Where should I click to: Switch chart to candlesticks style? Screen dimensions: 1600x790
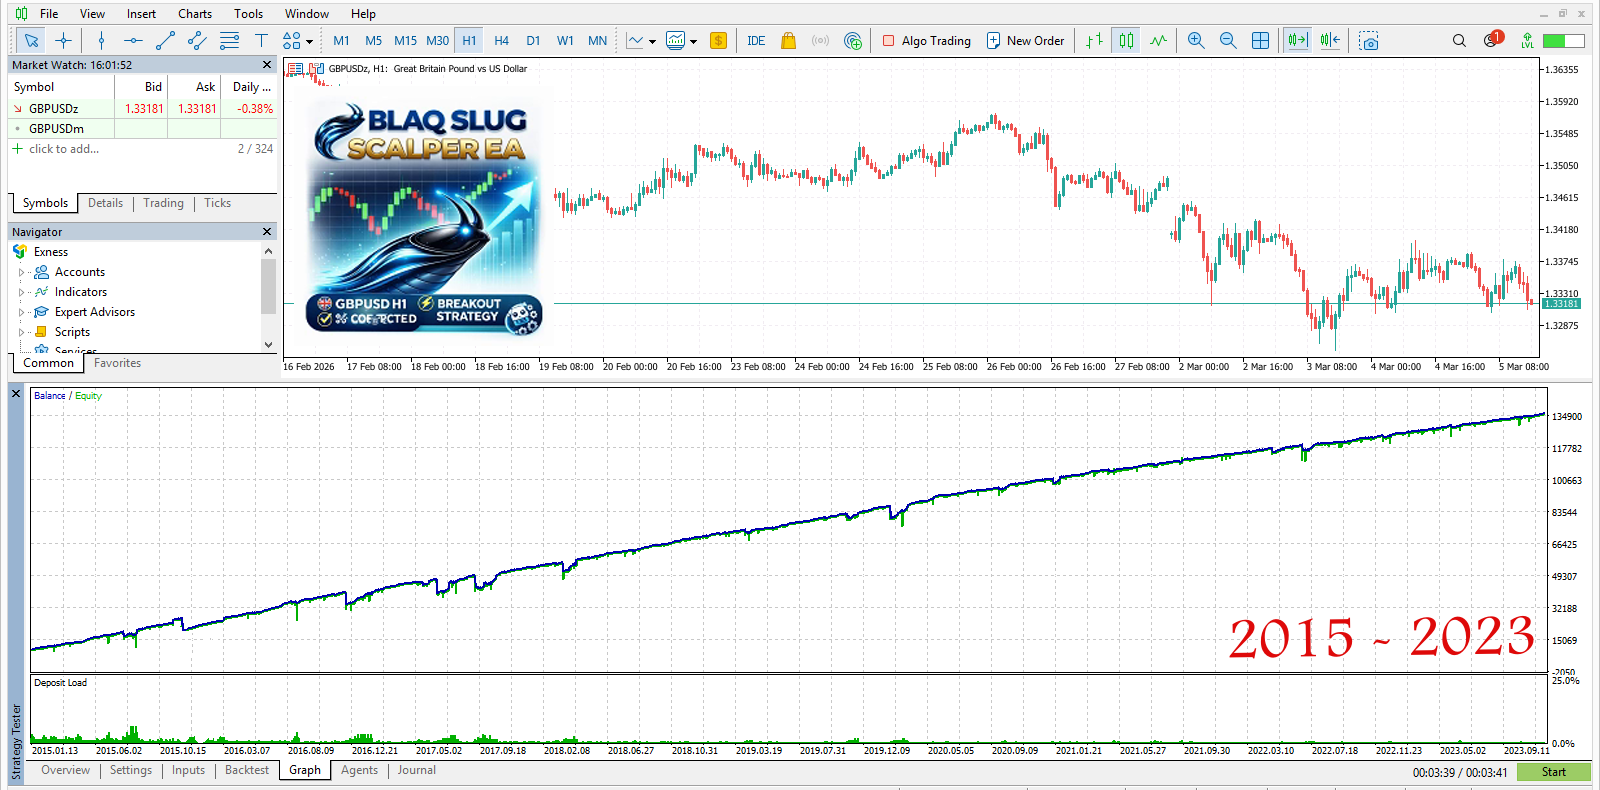click(1127, 41)
